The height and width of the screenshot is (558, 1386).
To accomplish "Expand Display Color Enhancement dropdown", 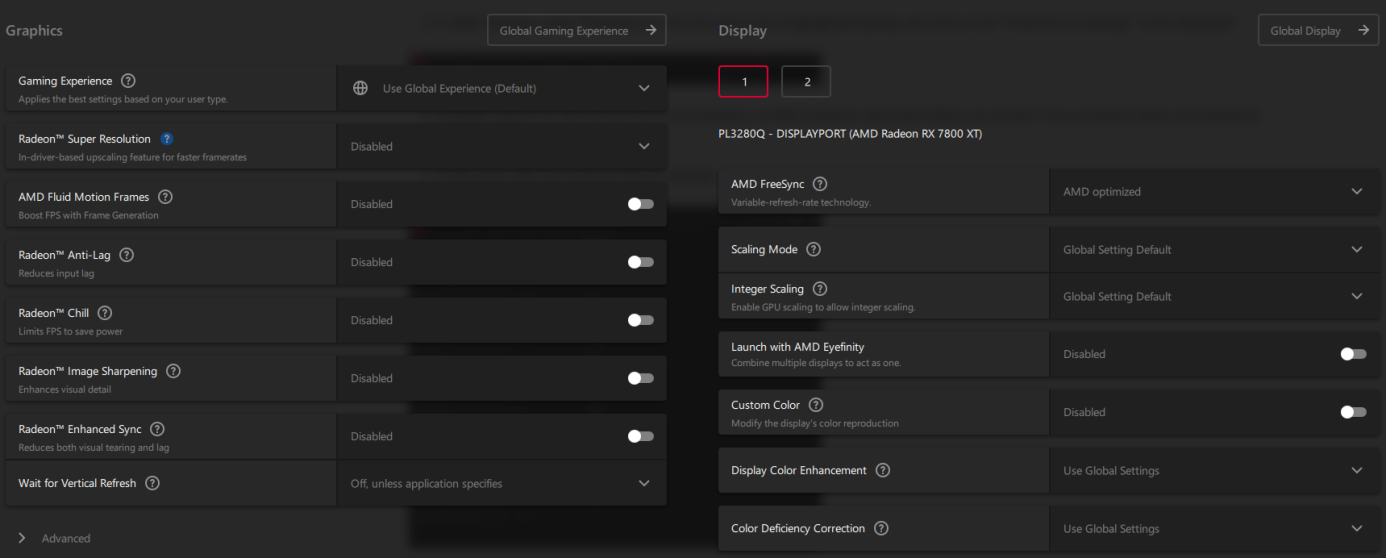I will [x=1214, y=470].
